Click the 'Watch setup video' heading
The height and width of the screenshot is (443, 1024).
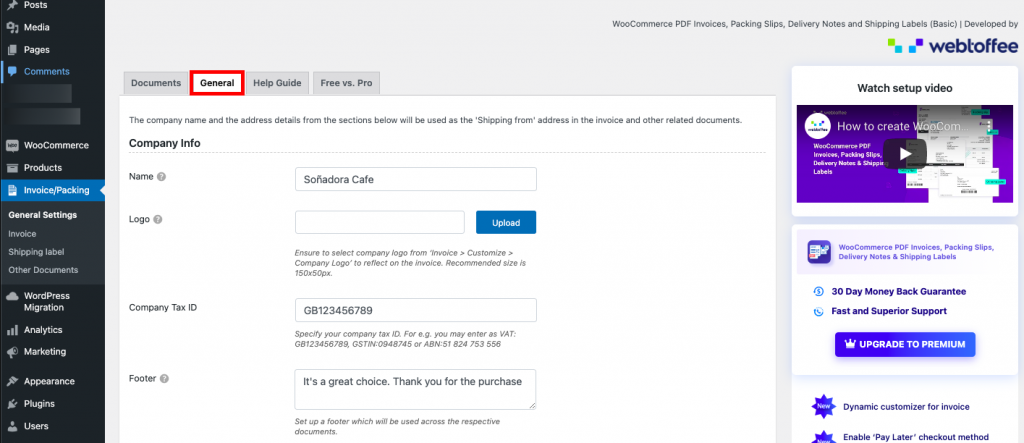click(904, 88)
